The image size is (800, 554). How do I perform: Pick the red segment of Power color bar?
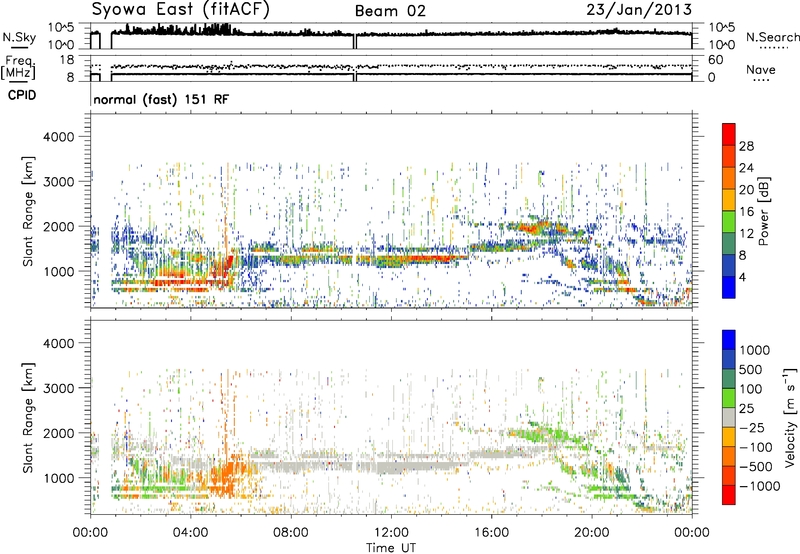coord(729,135)
